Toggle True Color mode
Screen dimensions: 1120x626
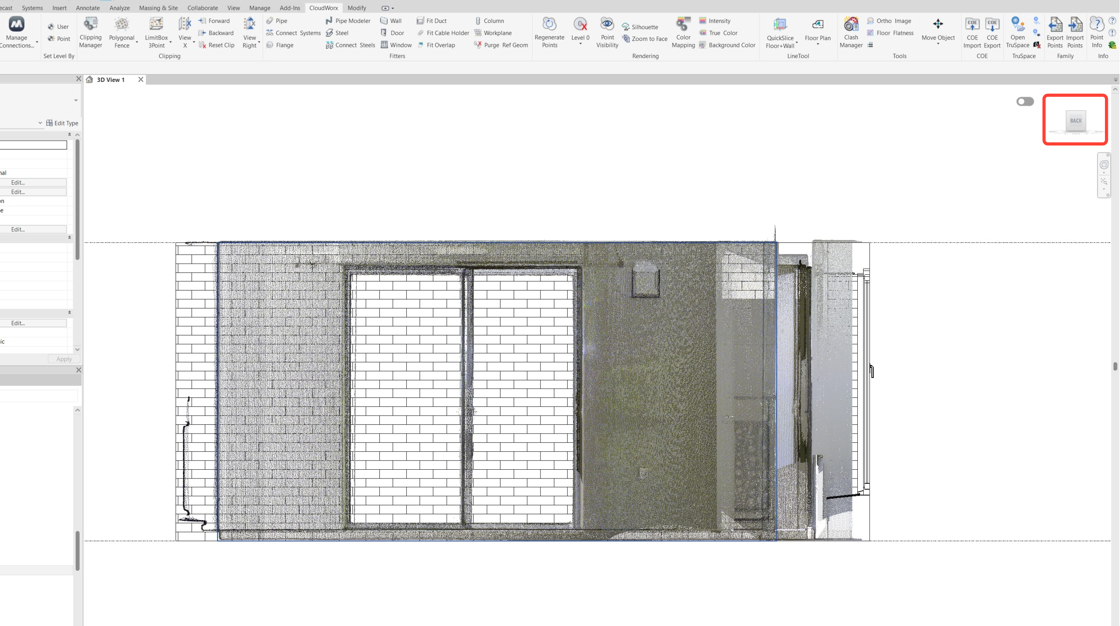[718, 33]
